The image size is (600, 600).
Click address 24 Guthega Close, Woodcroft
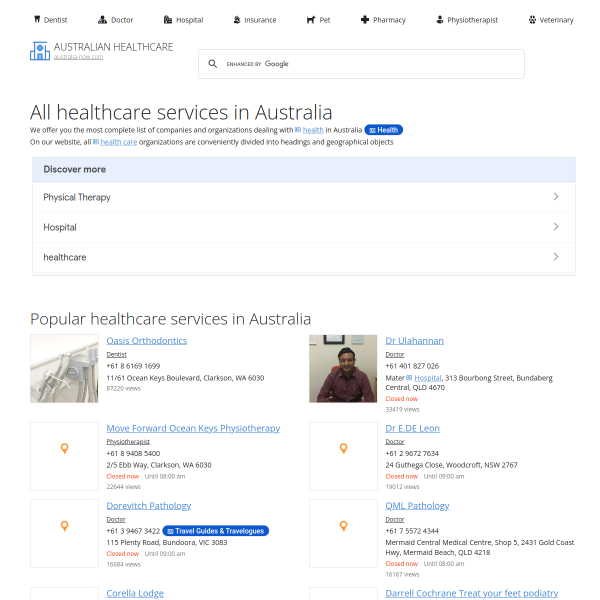pos(451,465)
